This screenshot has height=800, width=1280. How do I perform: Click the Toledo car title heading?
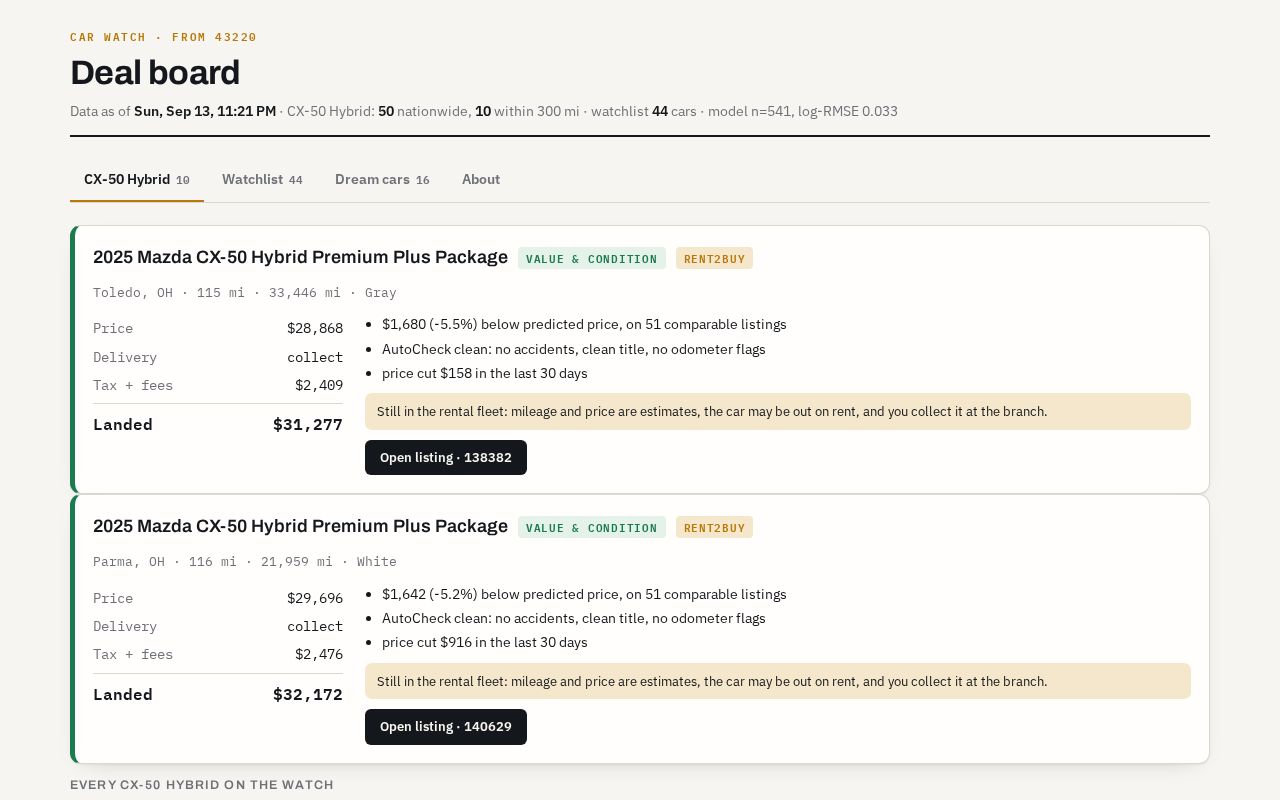click(300, 258)
